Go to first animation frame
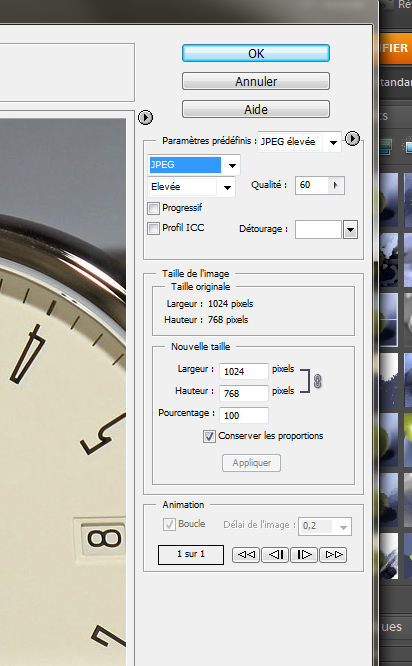The height and width of the screenshot is (666, 412). tap(246, 555)
